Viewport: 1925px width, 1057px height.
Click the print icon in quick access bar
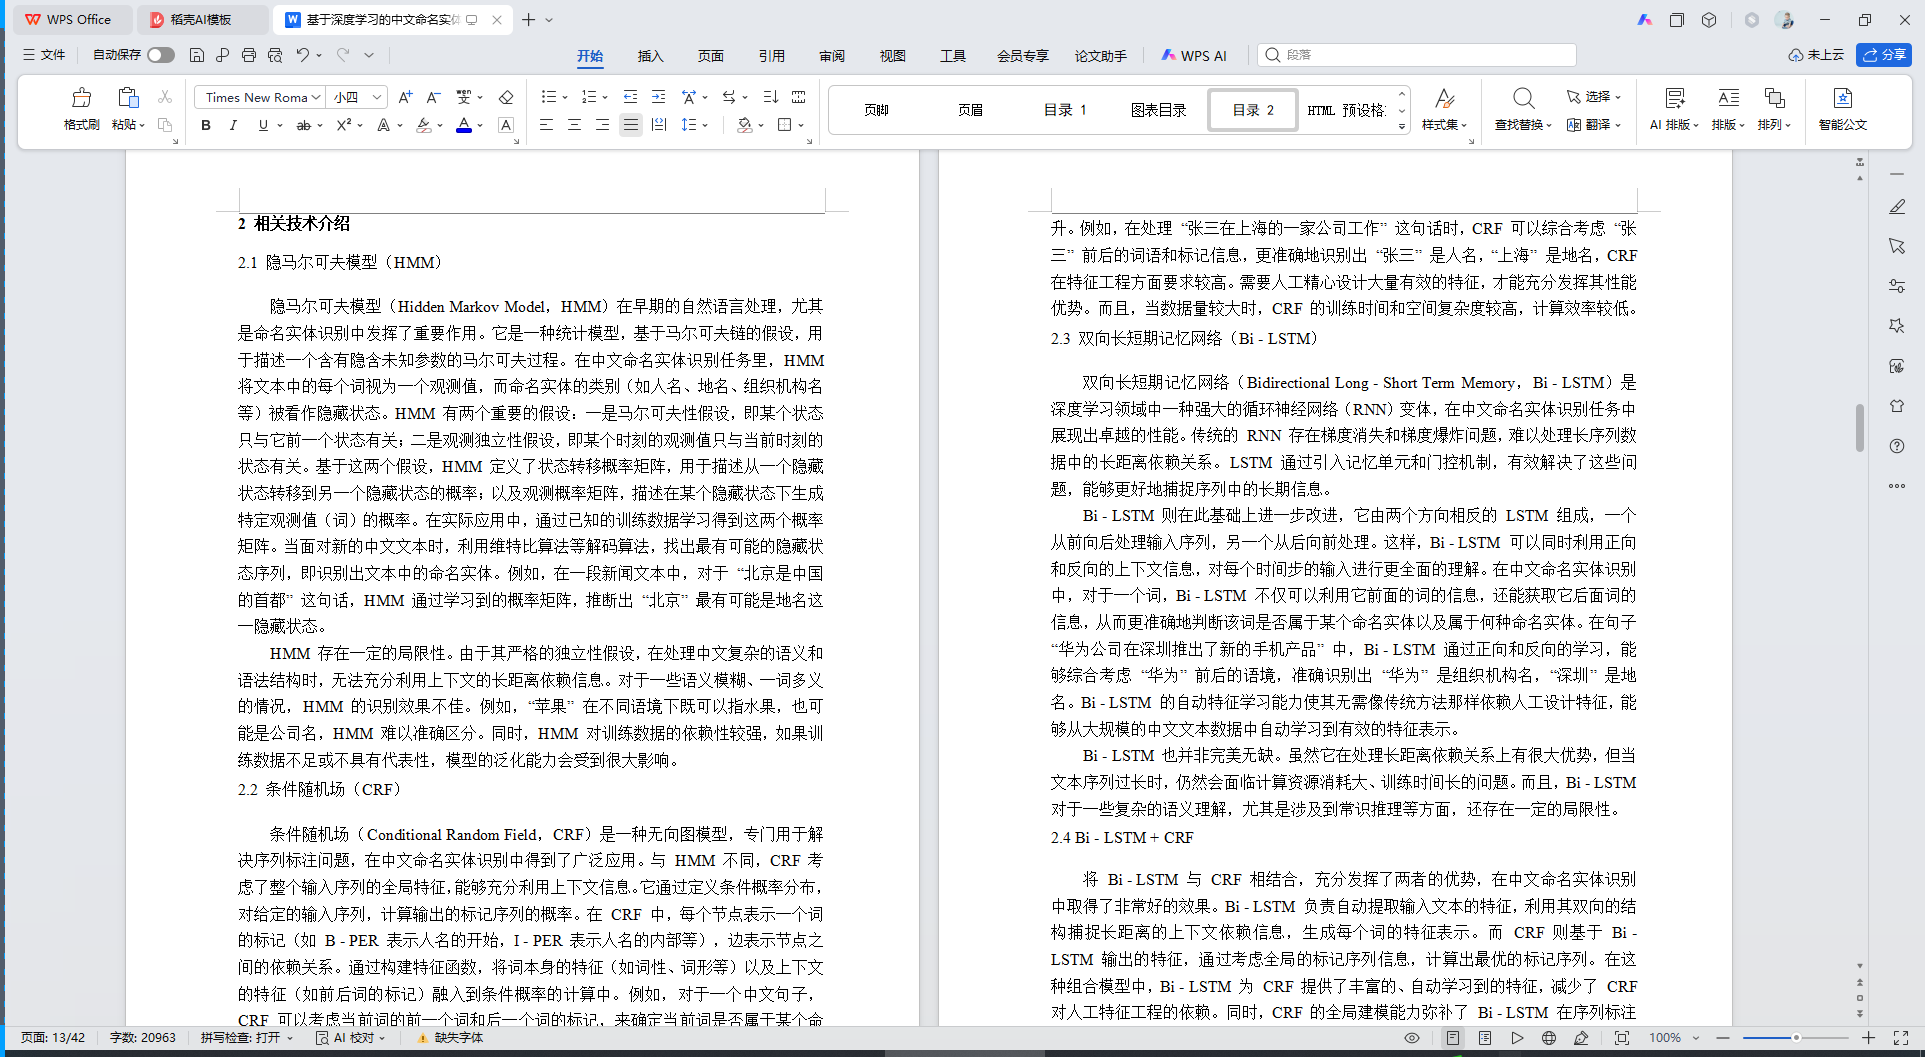(249, 55)
